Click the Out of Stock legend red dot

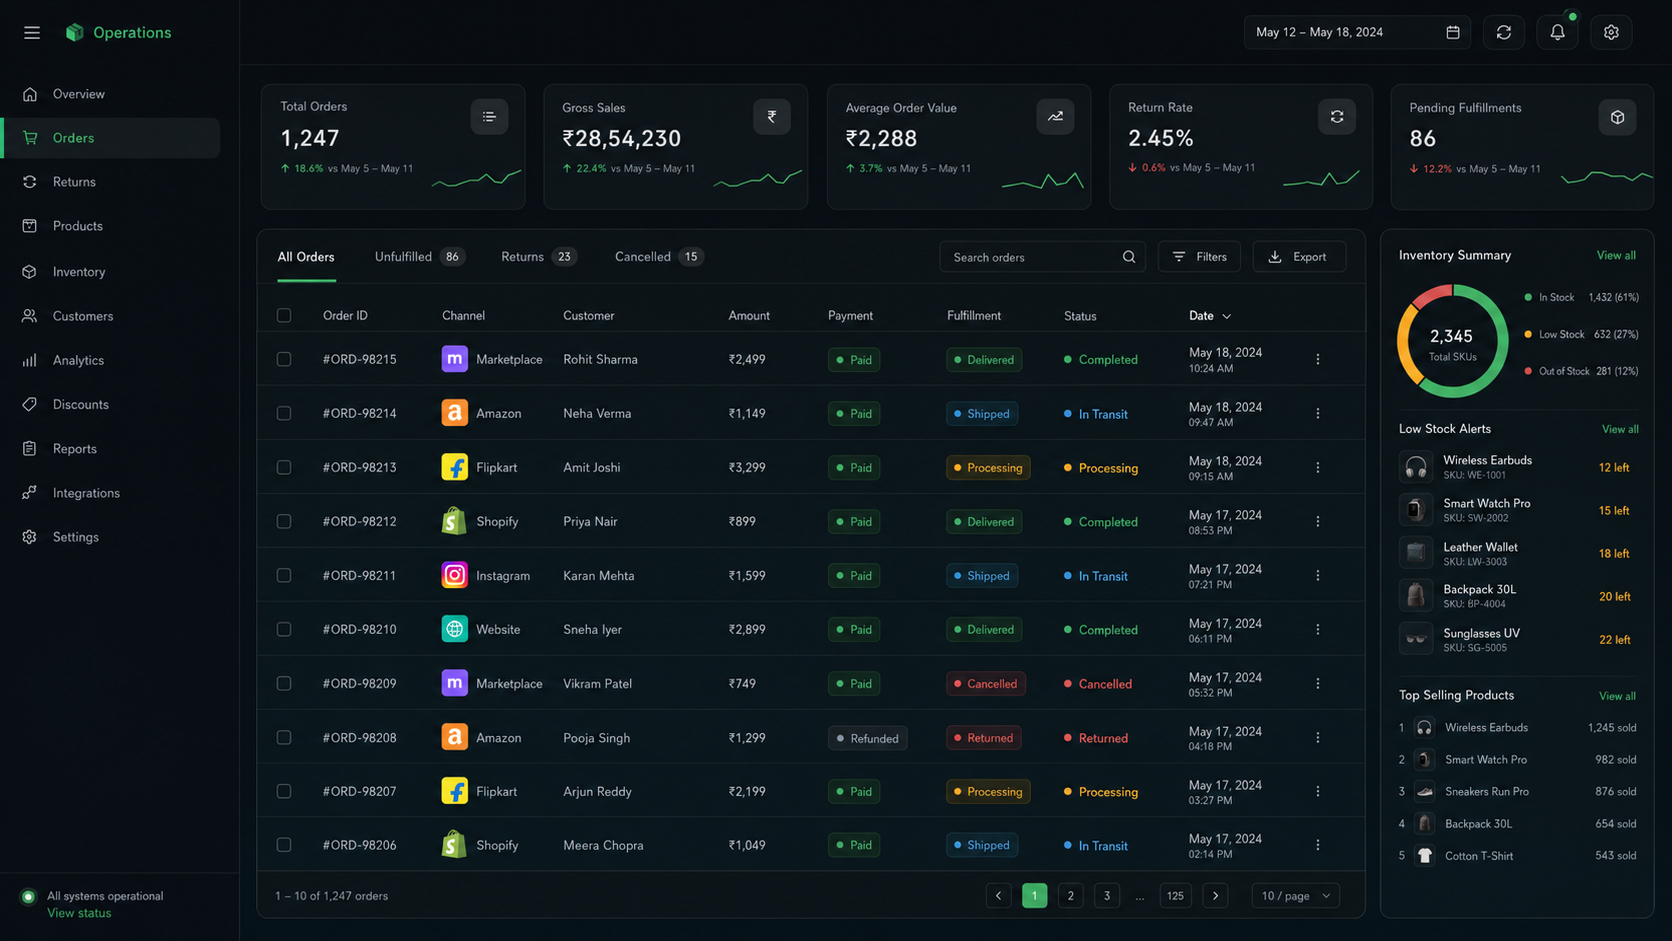coord(1528,371)
